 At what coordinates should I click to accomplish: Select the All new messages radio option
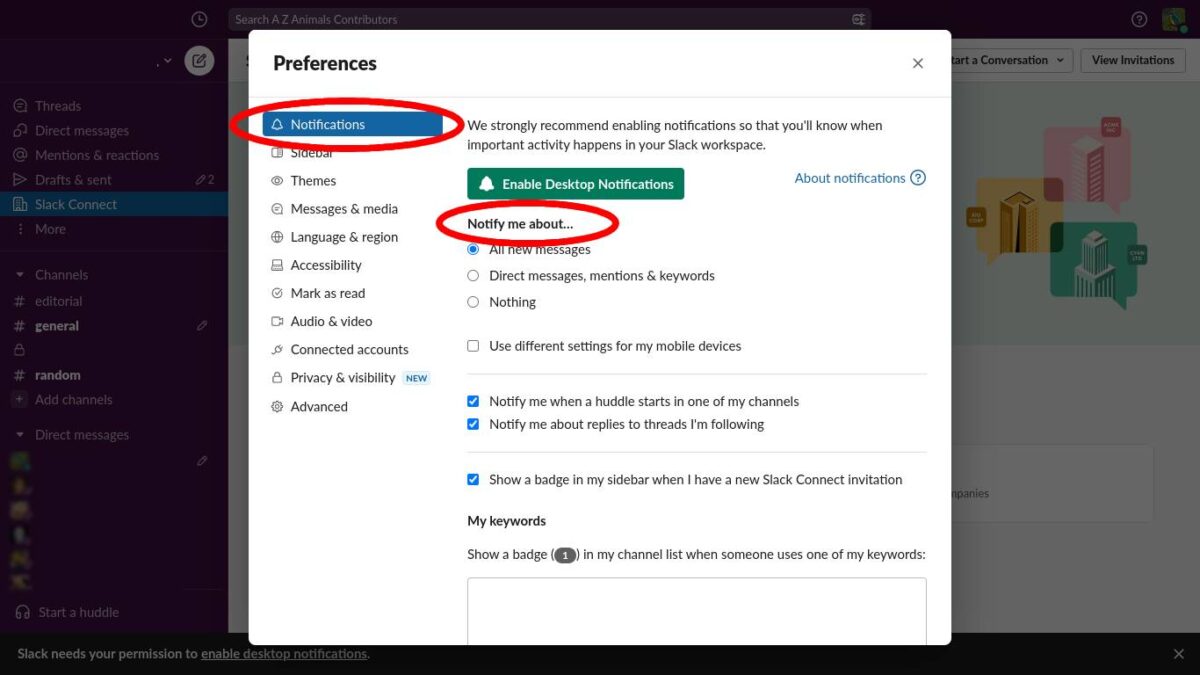(473, 250)
